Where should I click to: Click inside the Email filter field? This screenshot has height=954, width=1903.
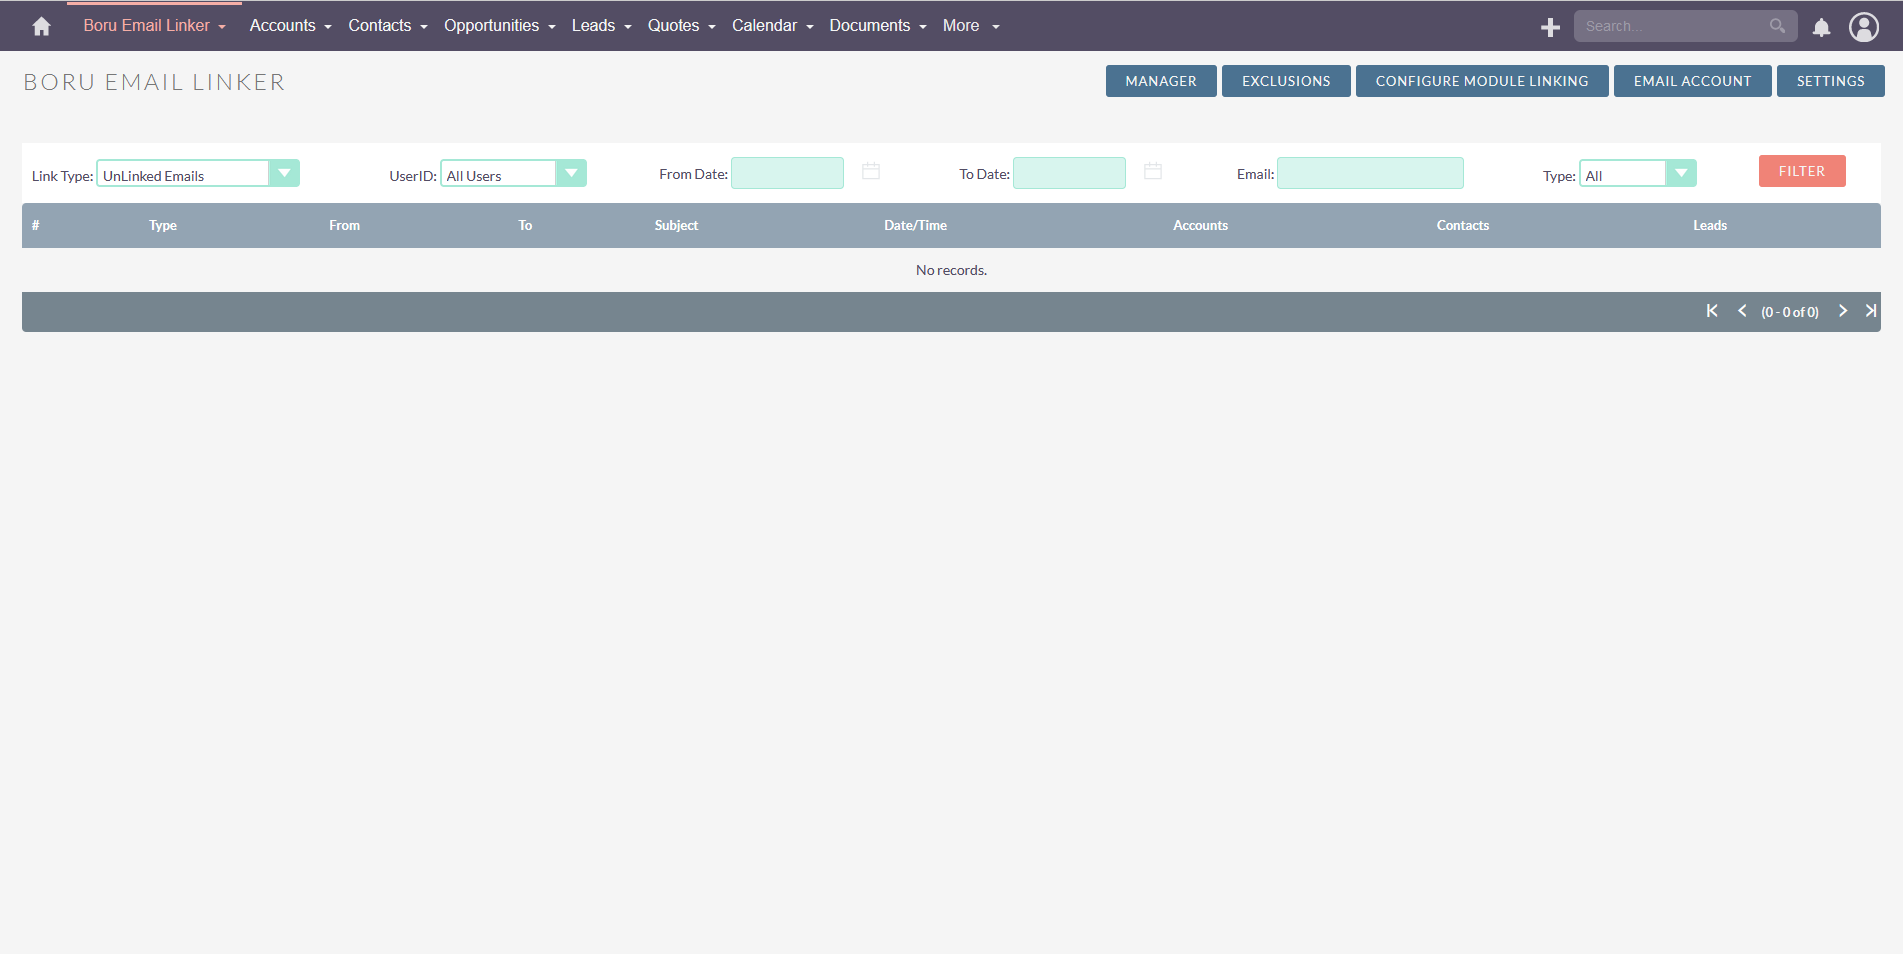pos(1370,173)
